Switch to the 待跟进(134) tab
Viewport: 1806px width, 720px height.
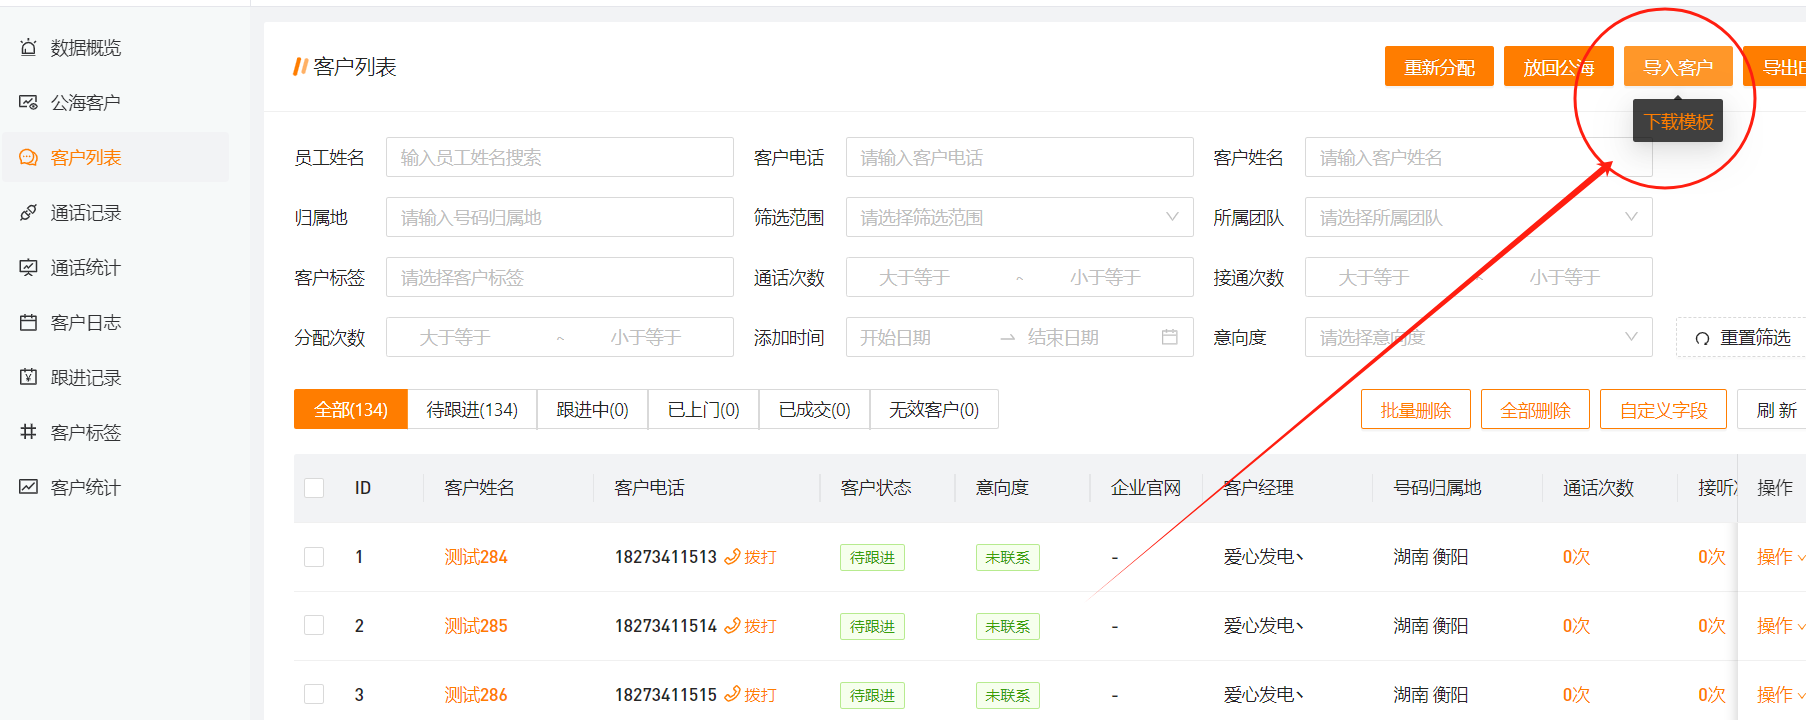tap(472, 409)
